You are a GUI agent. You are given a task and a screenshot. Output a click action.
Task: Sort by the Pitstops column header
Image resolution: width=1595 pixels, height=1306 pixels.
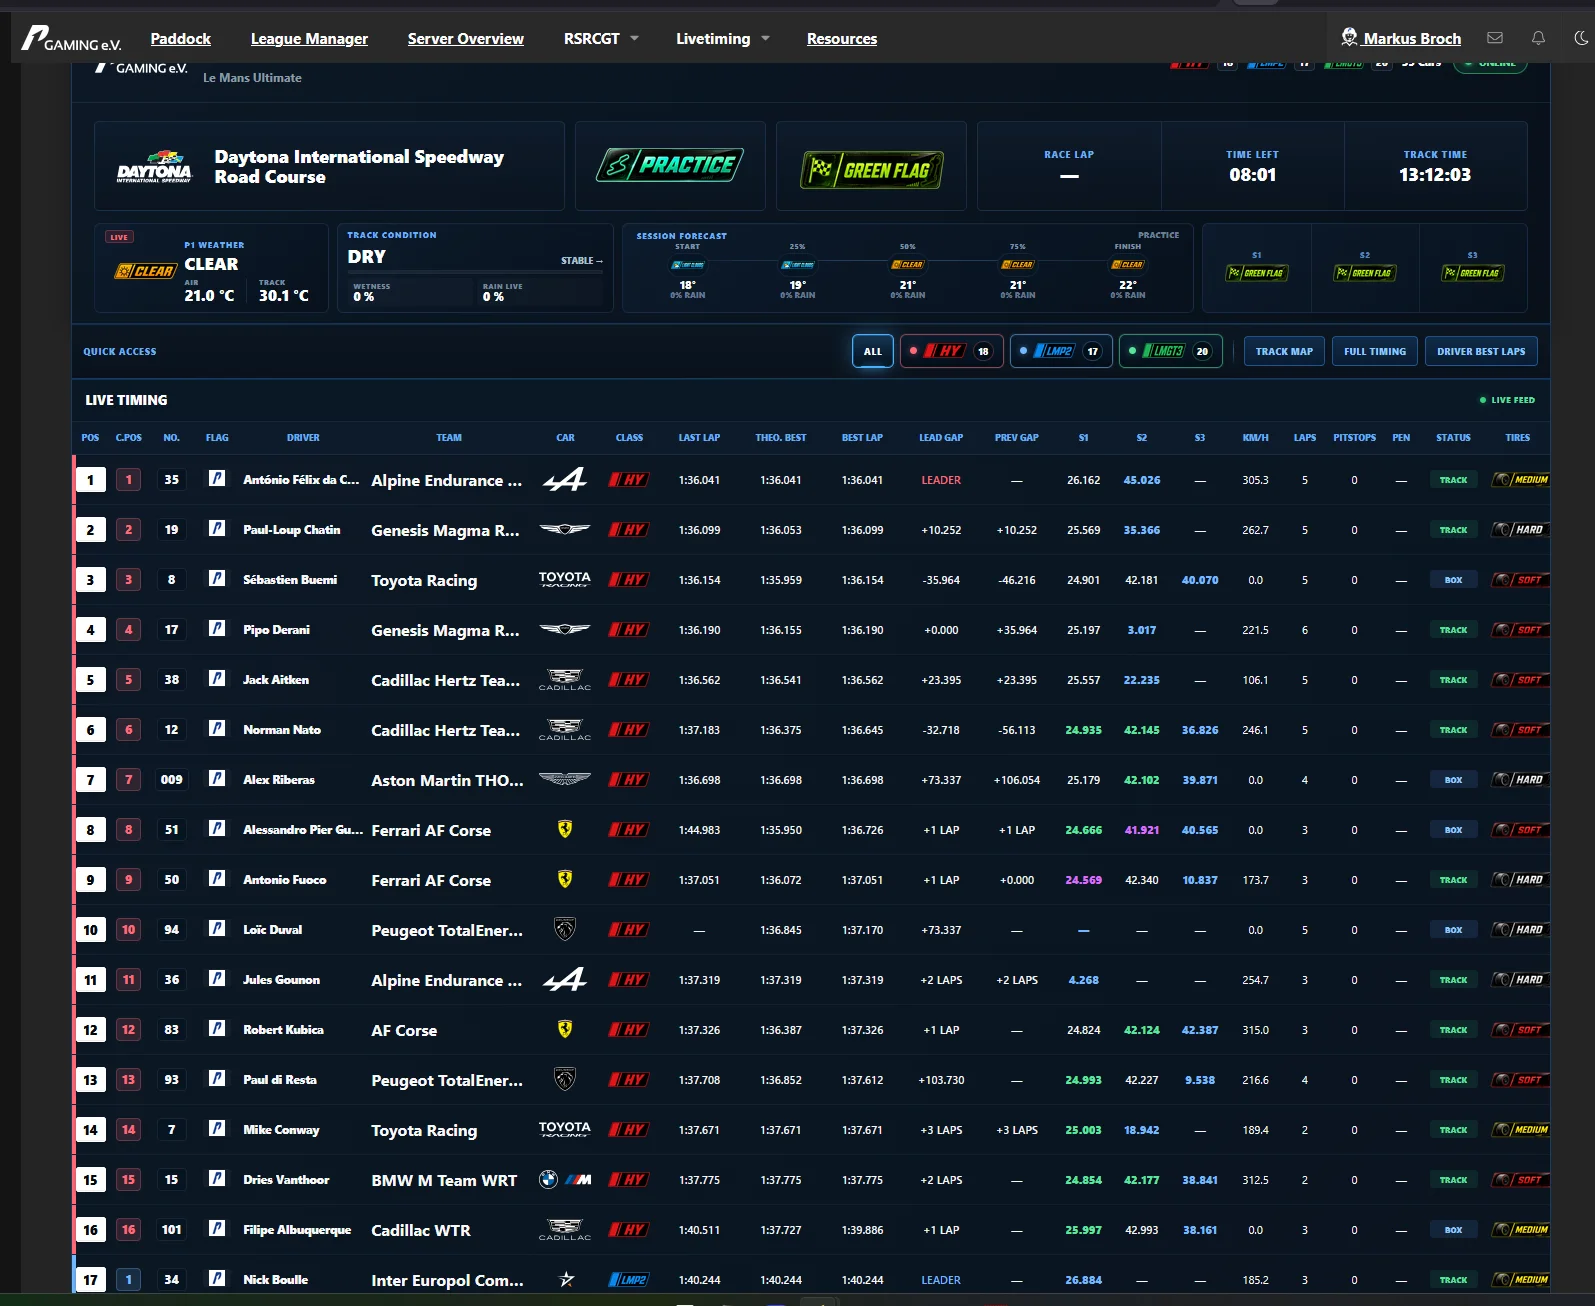pos(1354,438)
